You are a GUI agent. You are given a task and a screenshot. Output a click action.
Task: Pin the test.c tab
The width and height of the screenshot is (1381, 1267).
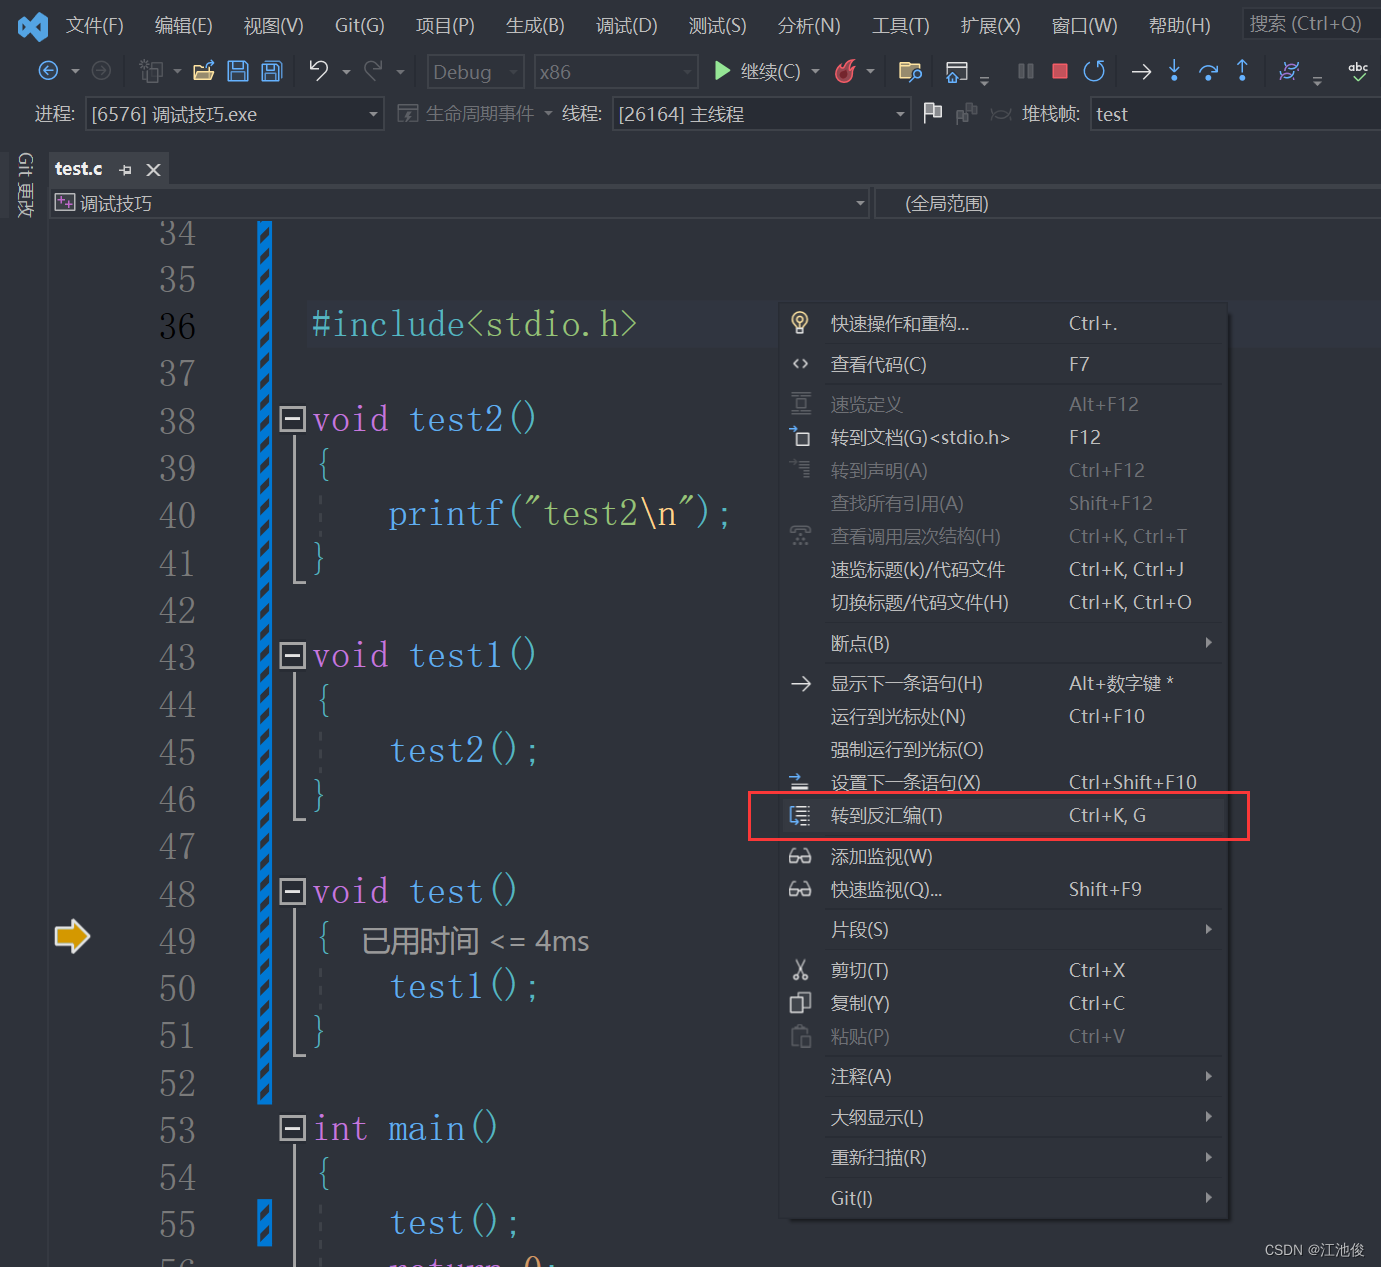[x=125, y=170]
